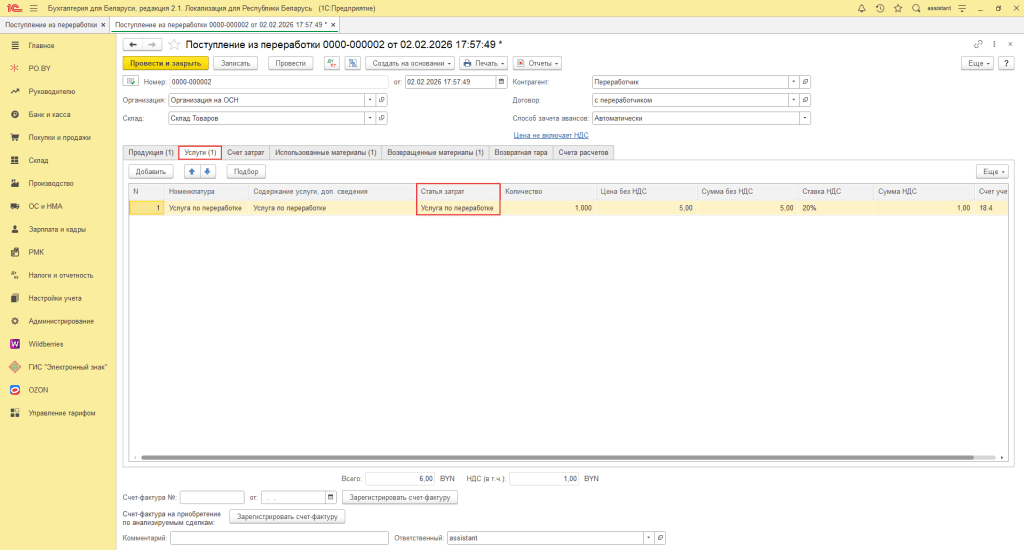Switch to the Счет затрат tab
The width and height of the screenshot is (1024, 550).
[245, 152]
